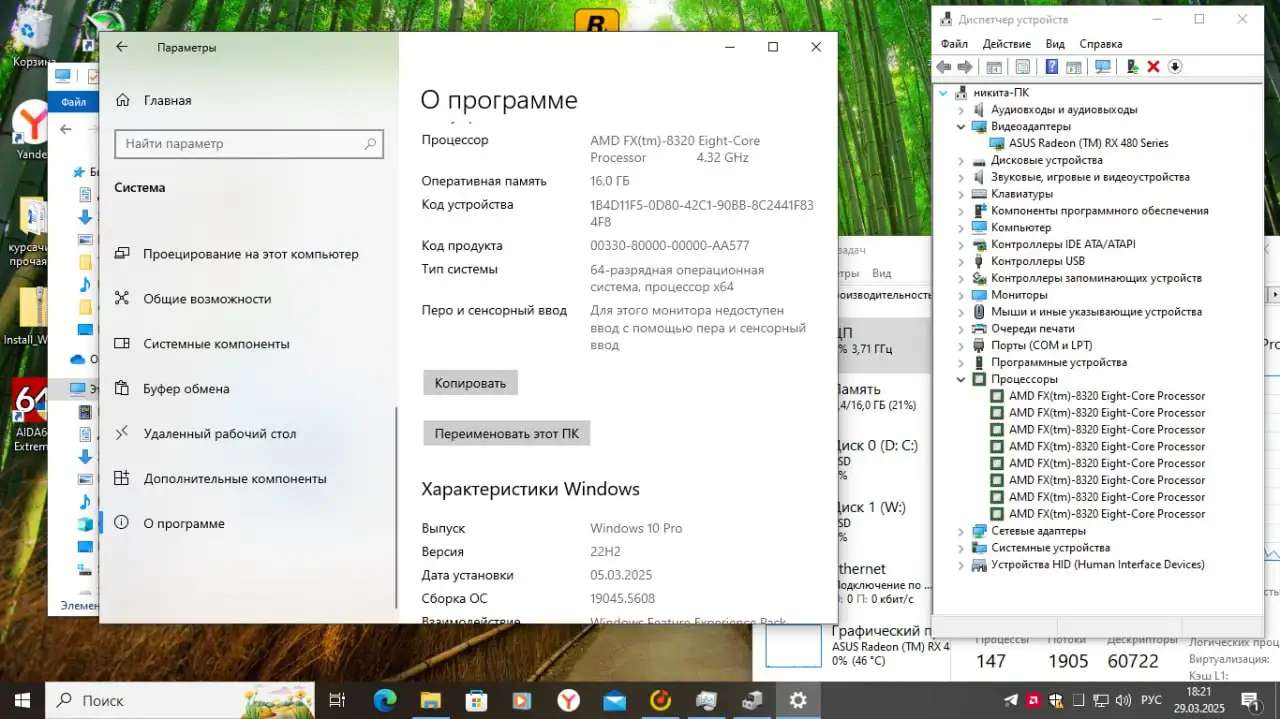Click the red X uninstall device icon
Image resolution: width=1280 pixels, height=719 pixels.
tap(1153, 67)
